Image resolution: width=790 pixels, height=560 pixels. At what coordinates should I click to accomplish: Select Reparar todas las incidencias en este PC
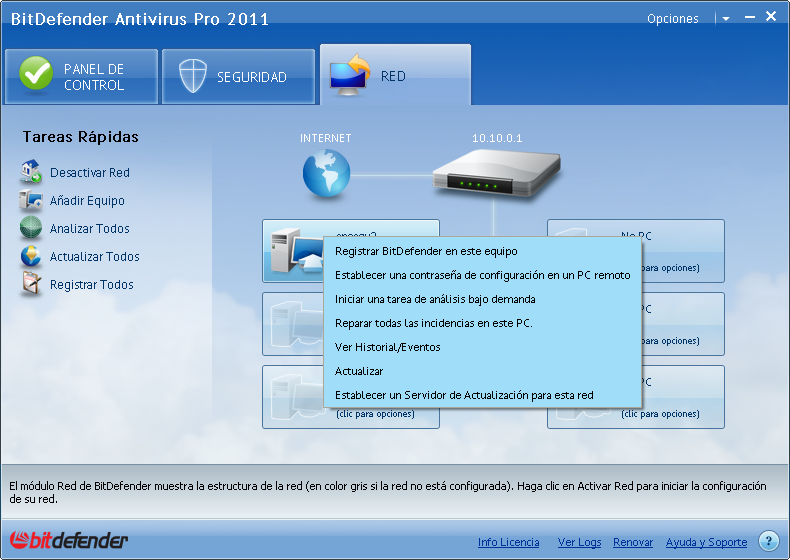[x=433, y=323]
